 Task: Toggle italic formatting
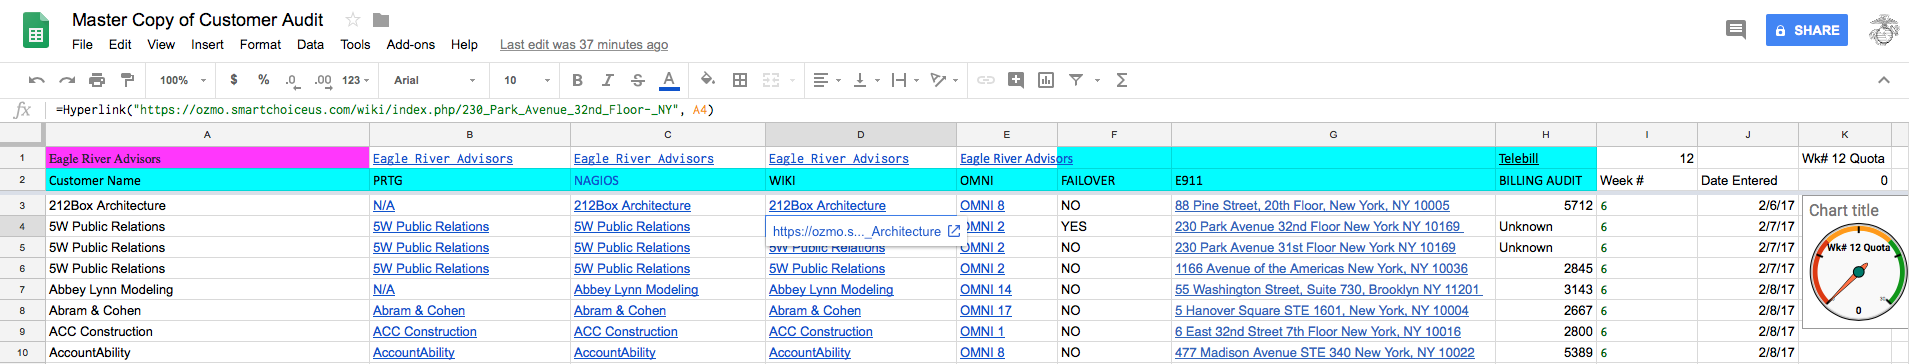click(607, 80)
